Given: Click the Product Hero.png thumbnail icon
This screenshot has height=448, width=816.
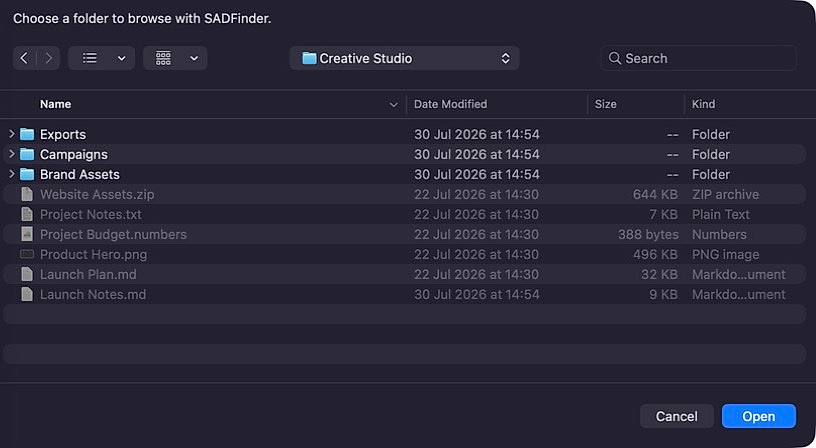Looking at the screenshot, I should point(27,254).
